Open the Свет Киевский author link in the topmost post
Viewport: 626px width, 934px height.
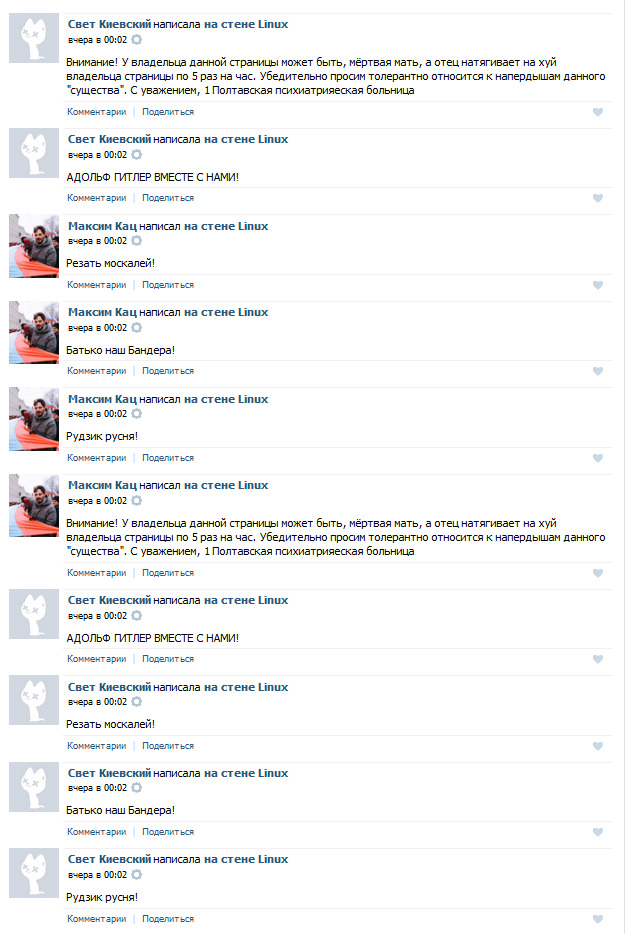(x=110, y=24)
